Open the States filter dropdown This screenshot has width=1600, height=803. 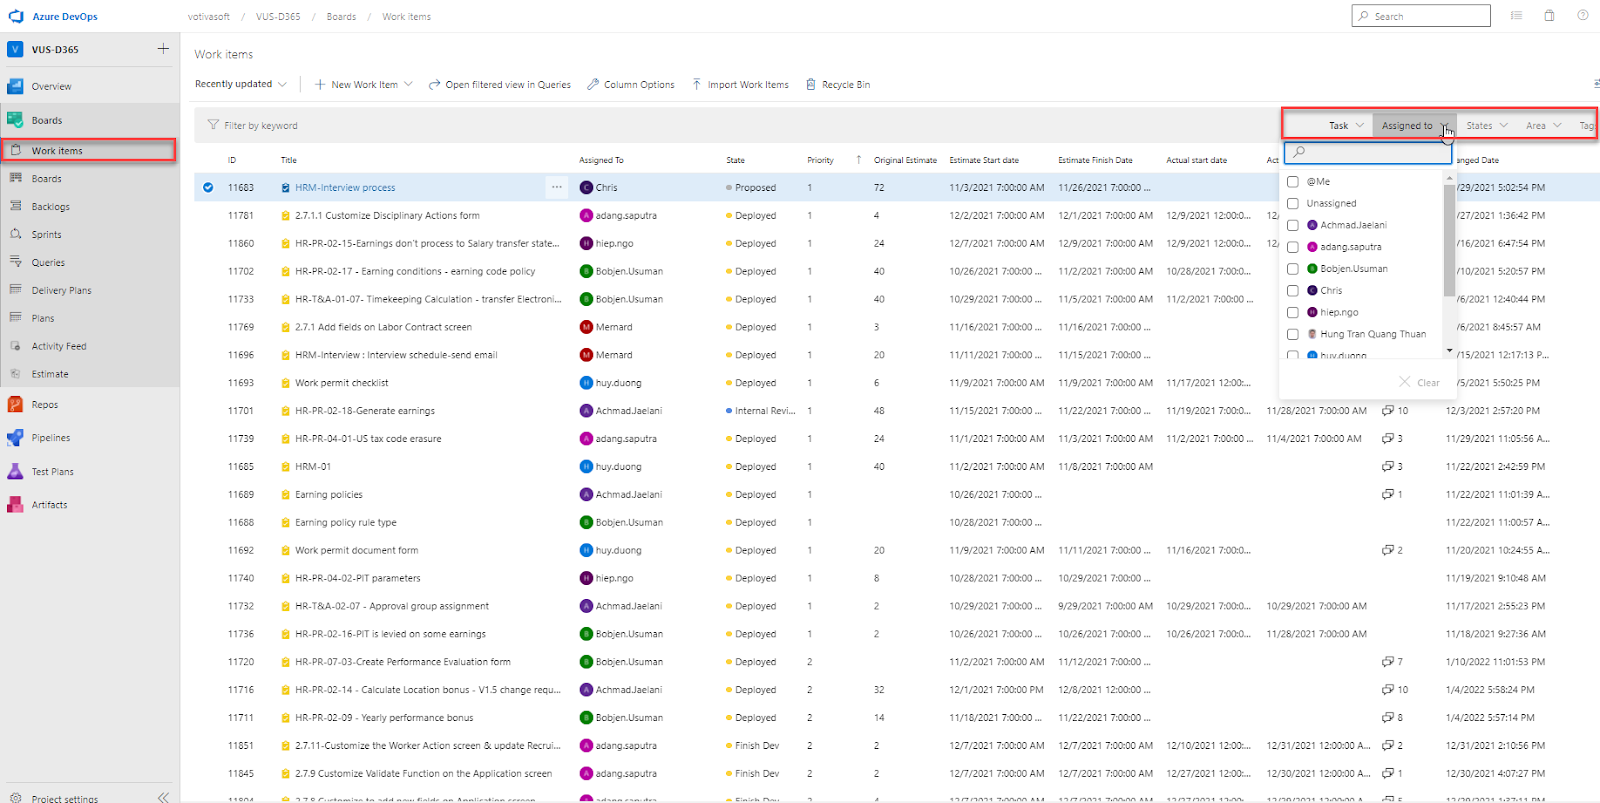click(x=1486, y=126)
